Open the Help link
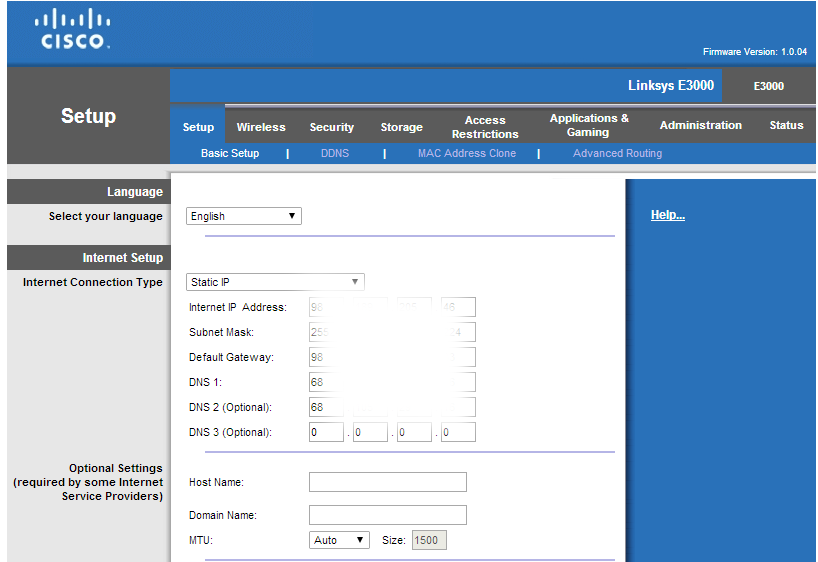This screenshot has height=562, width=818. pyautogui.click(x=667, y=214)
